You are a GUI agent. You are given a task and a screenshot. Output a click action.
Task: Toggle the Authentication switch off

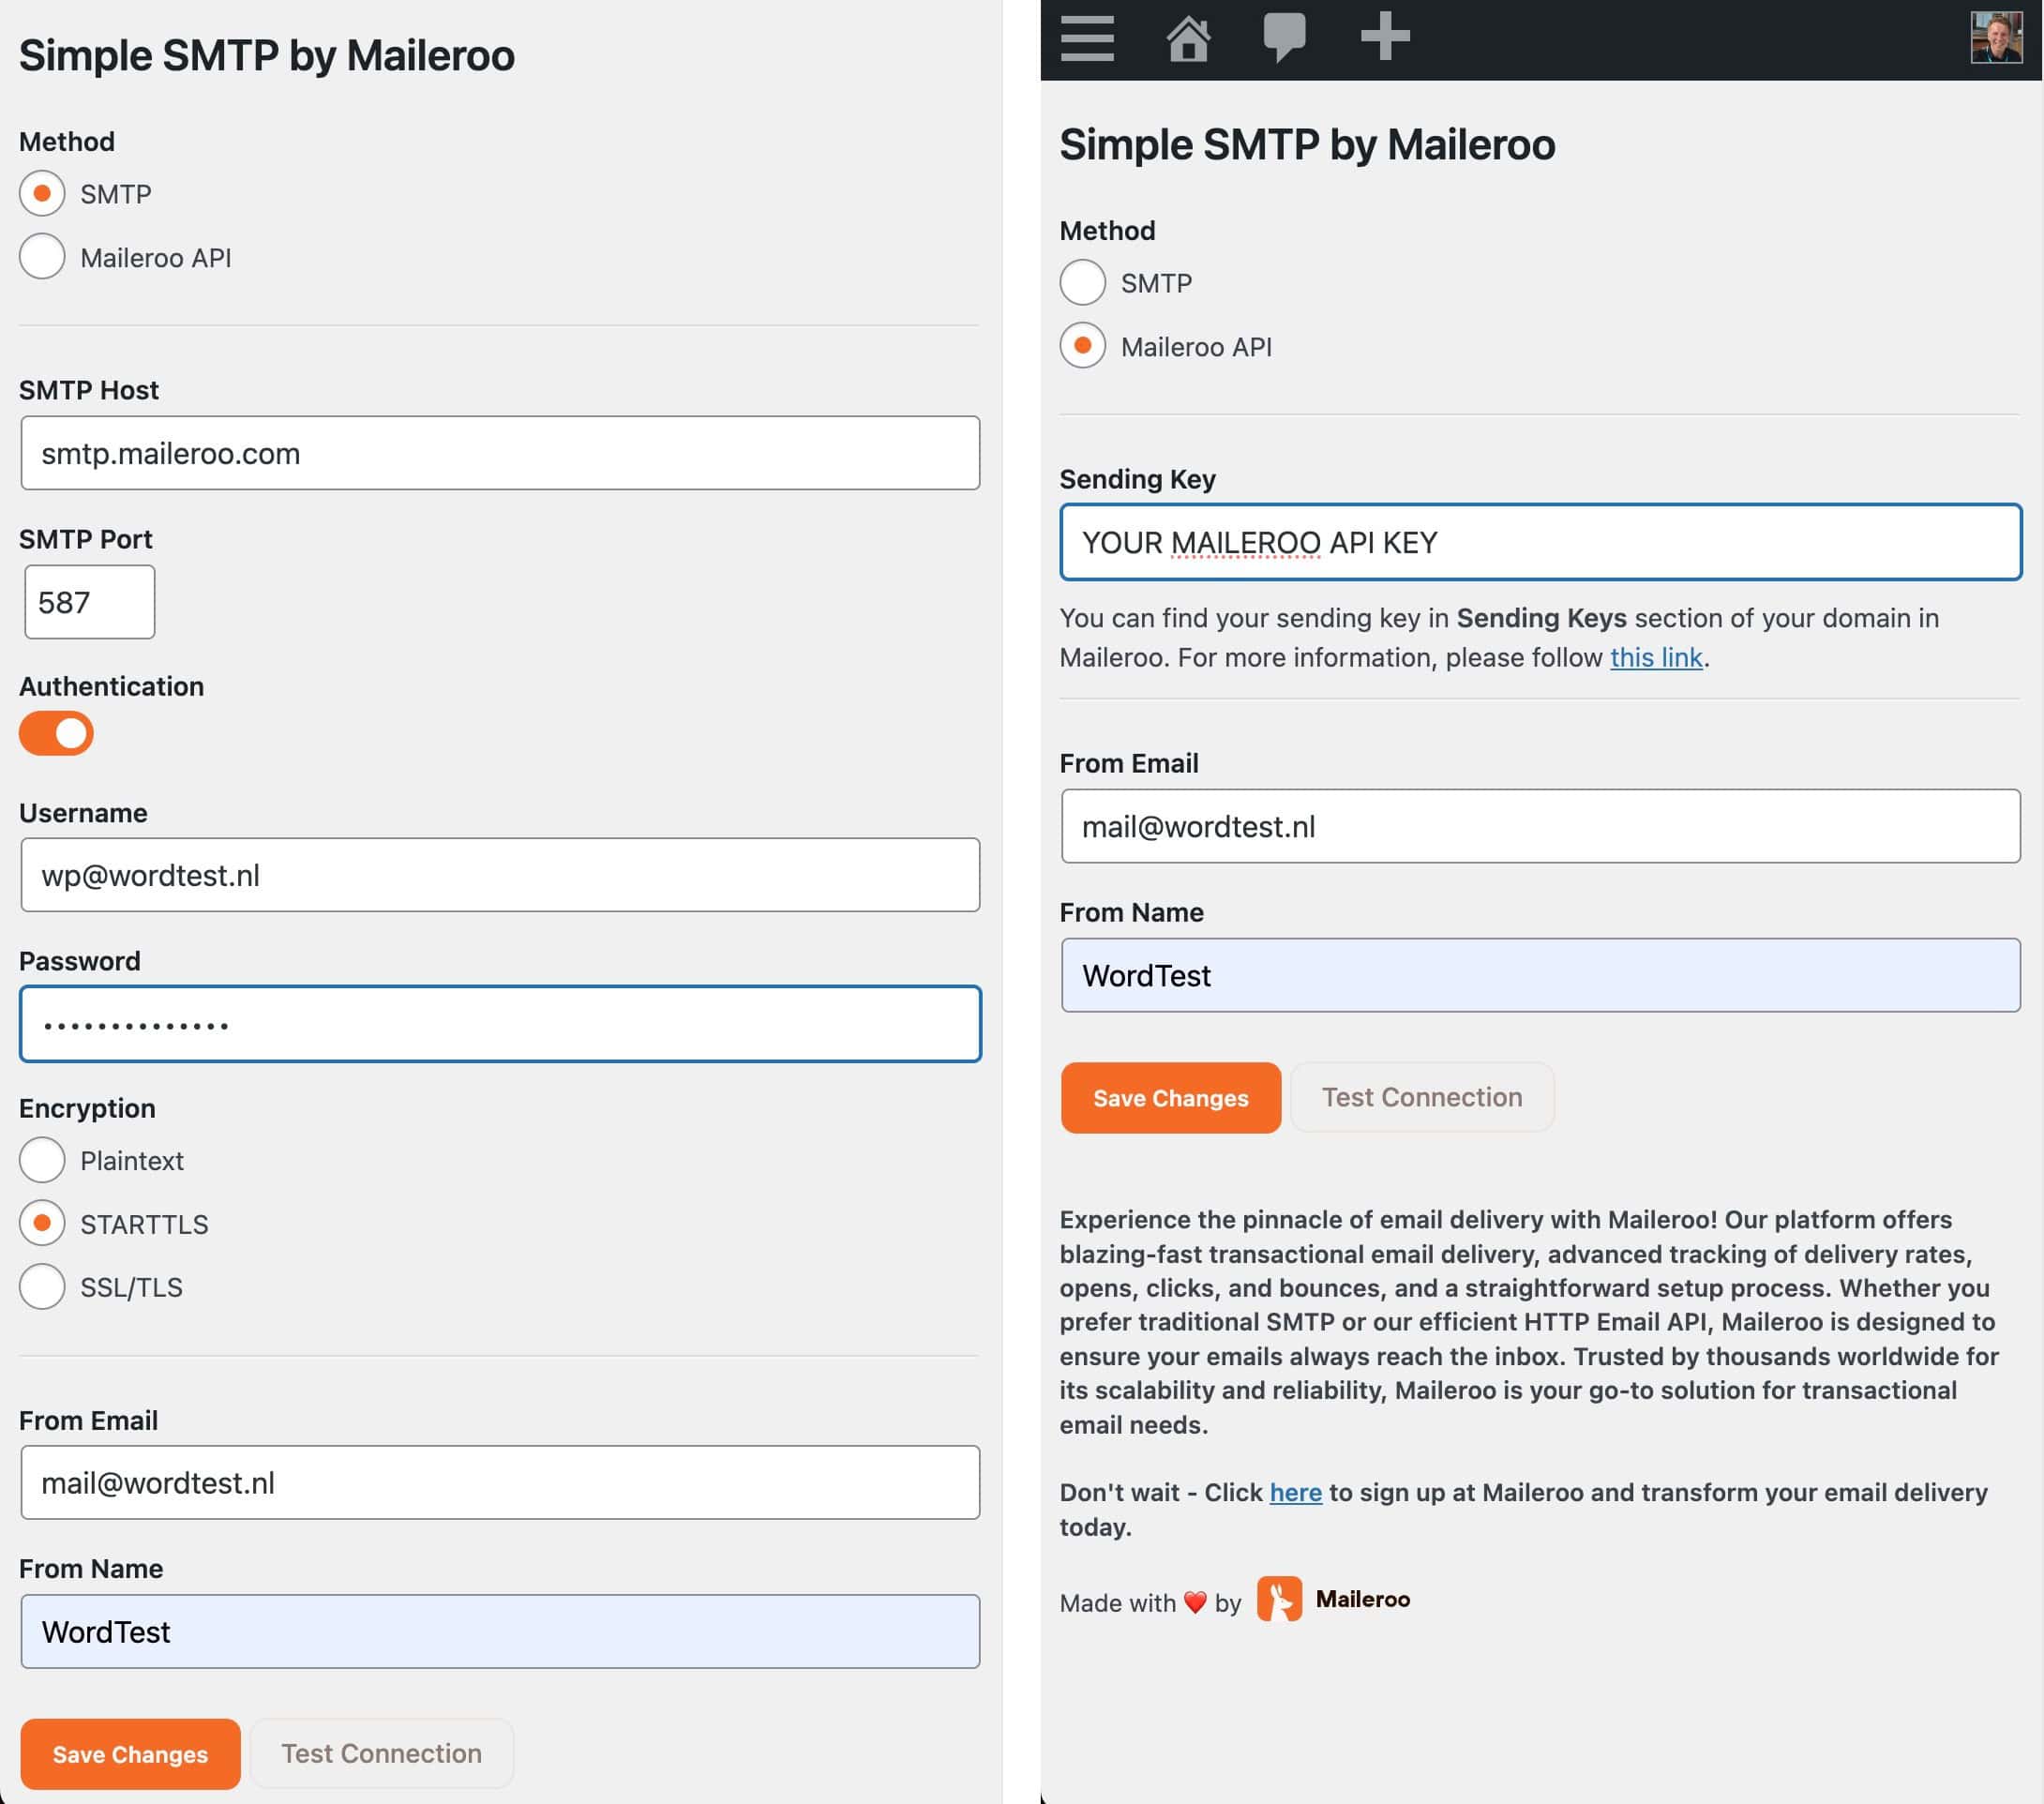[x=56, y=733]
